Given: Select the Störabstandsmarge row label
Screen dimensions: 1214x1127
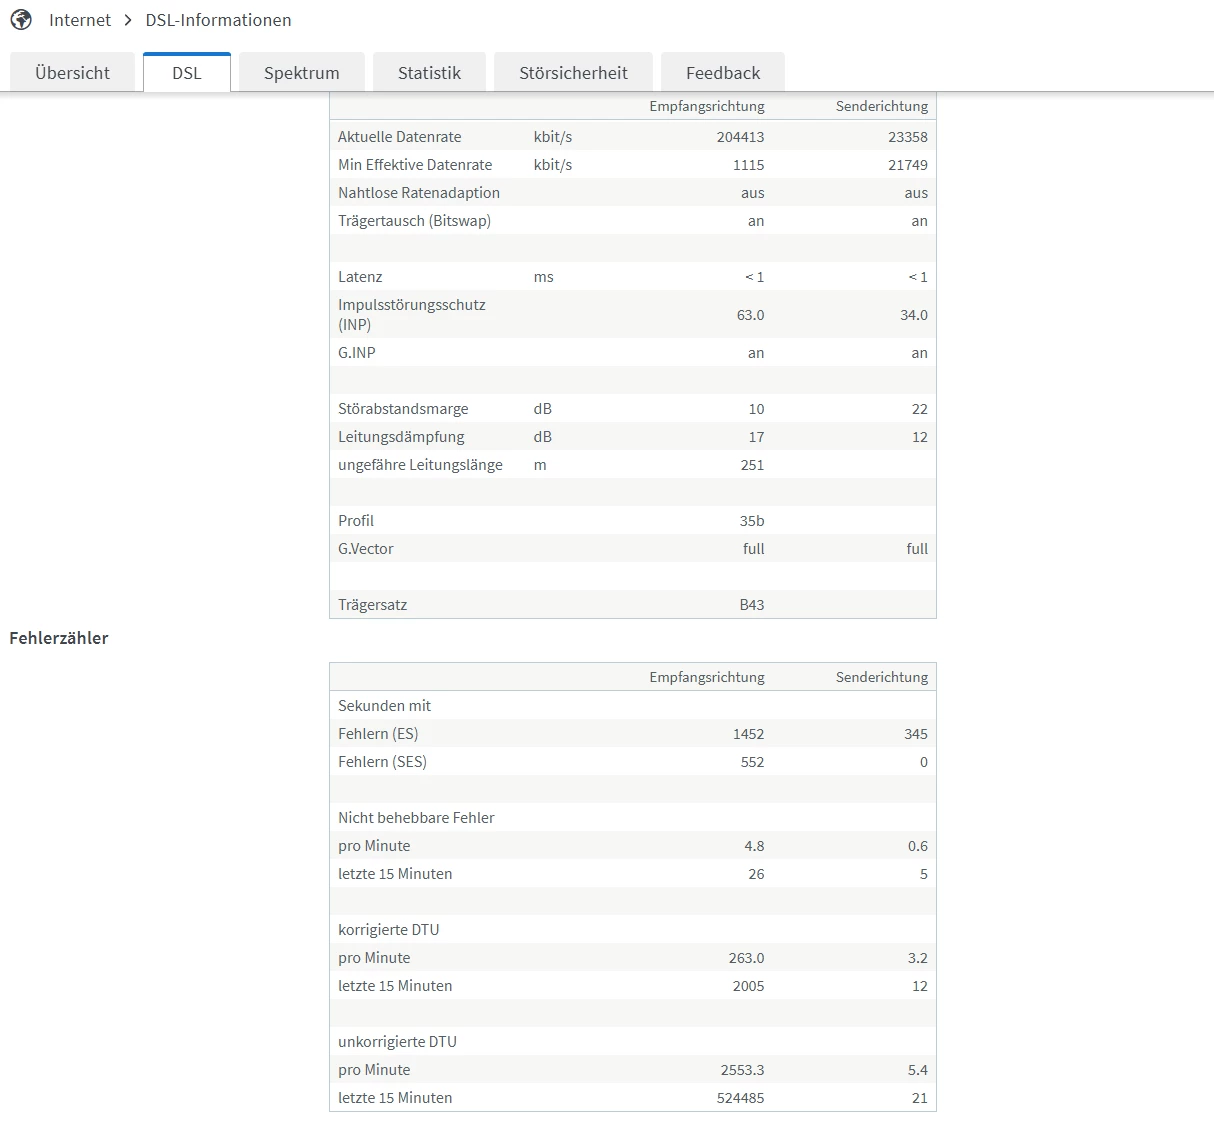Looking at the screenshot, I should [x=403, y=409].
